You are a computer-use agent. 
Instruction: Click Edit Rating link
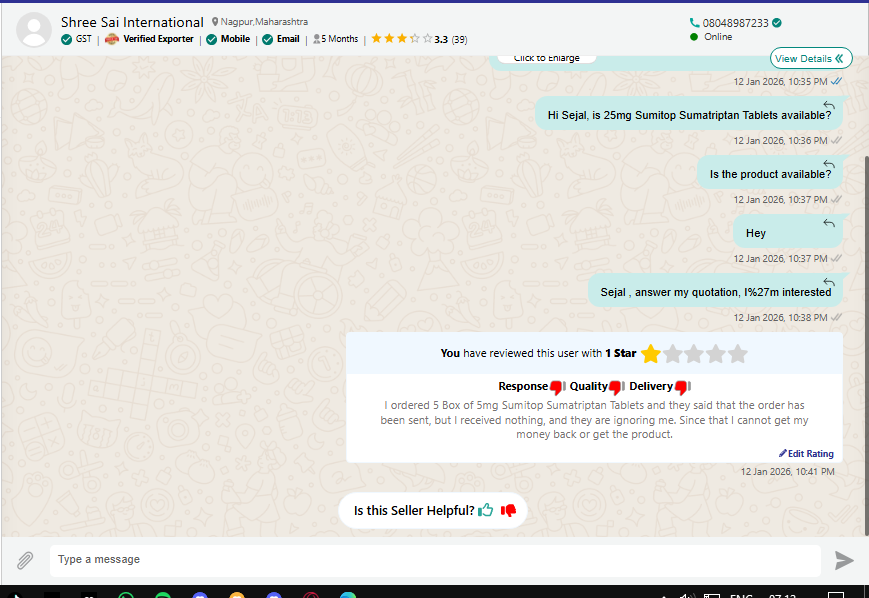tap(806, 454)
